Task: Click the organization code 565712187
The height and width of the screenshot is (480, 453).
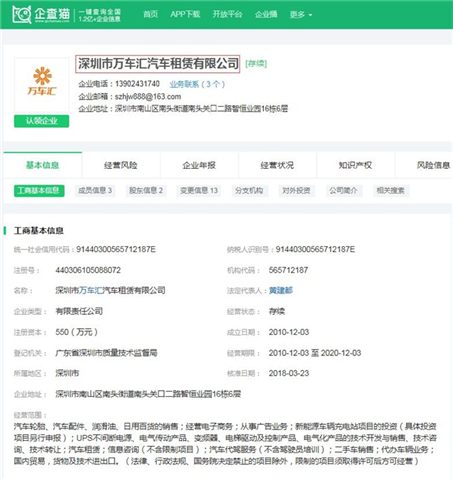Action: [288, 270]
